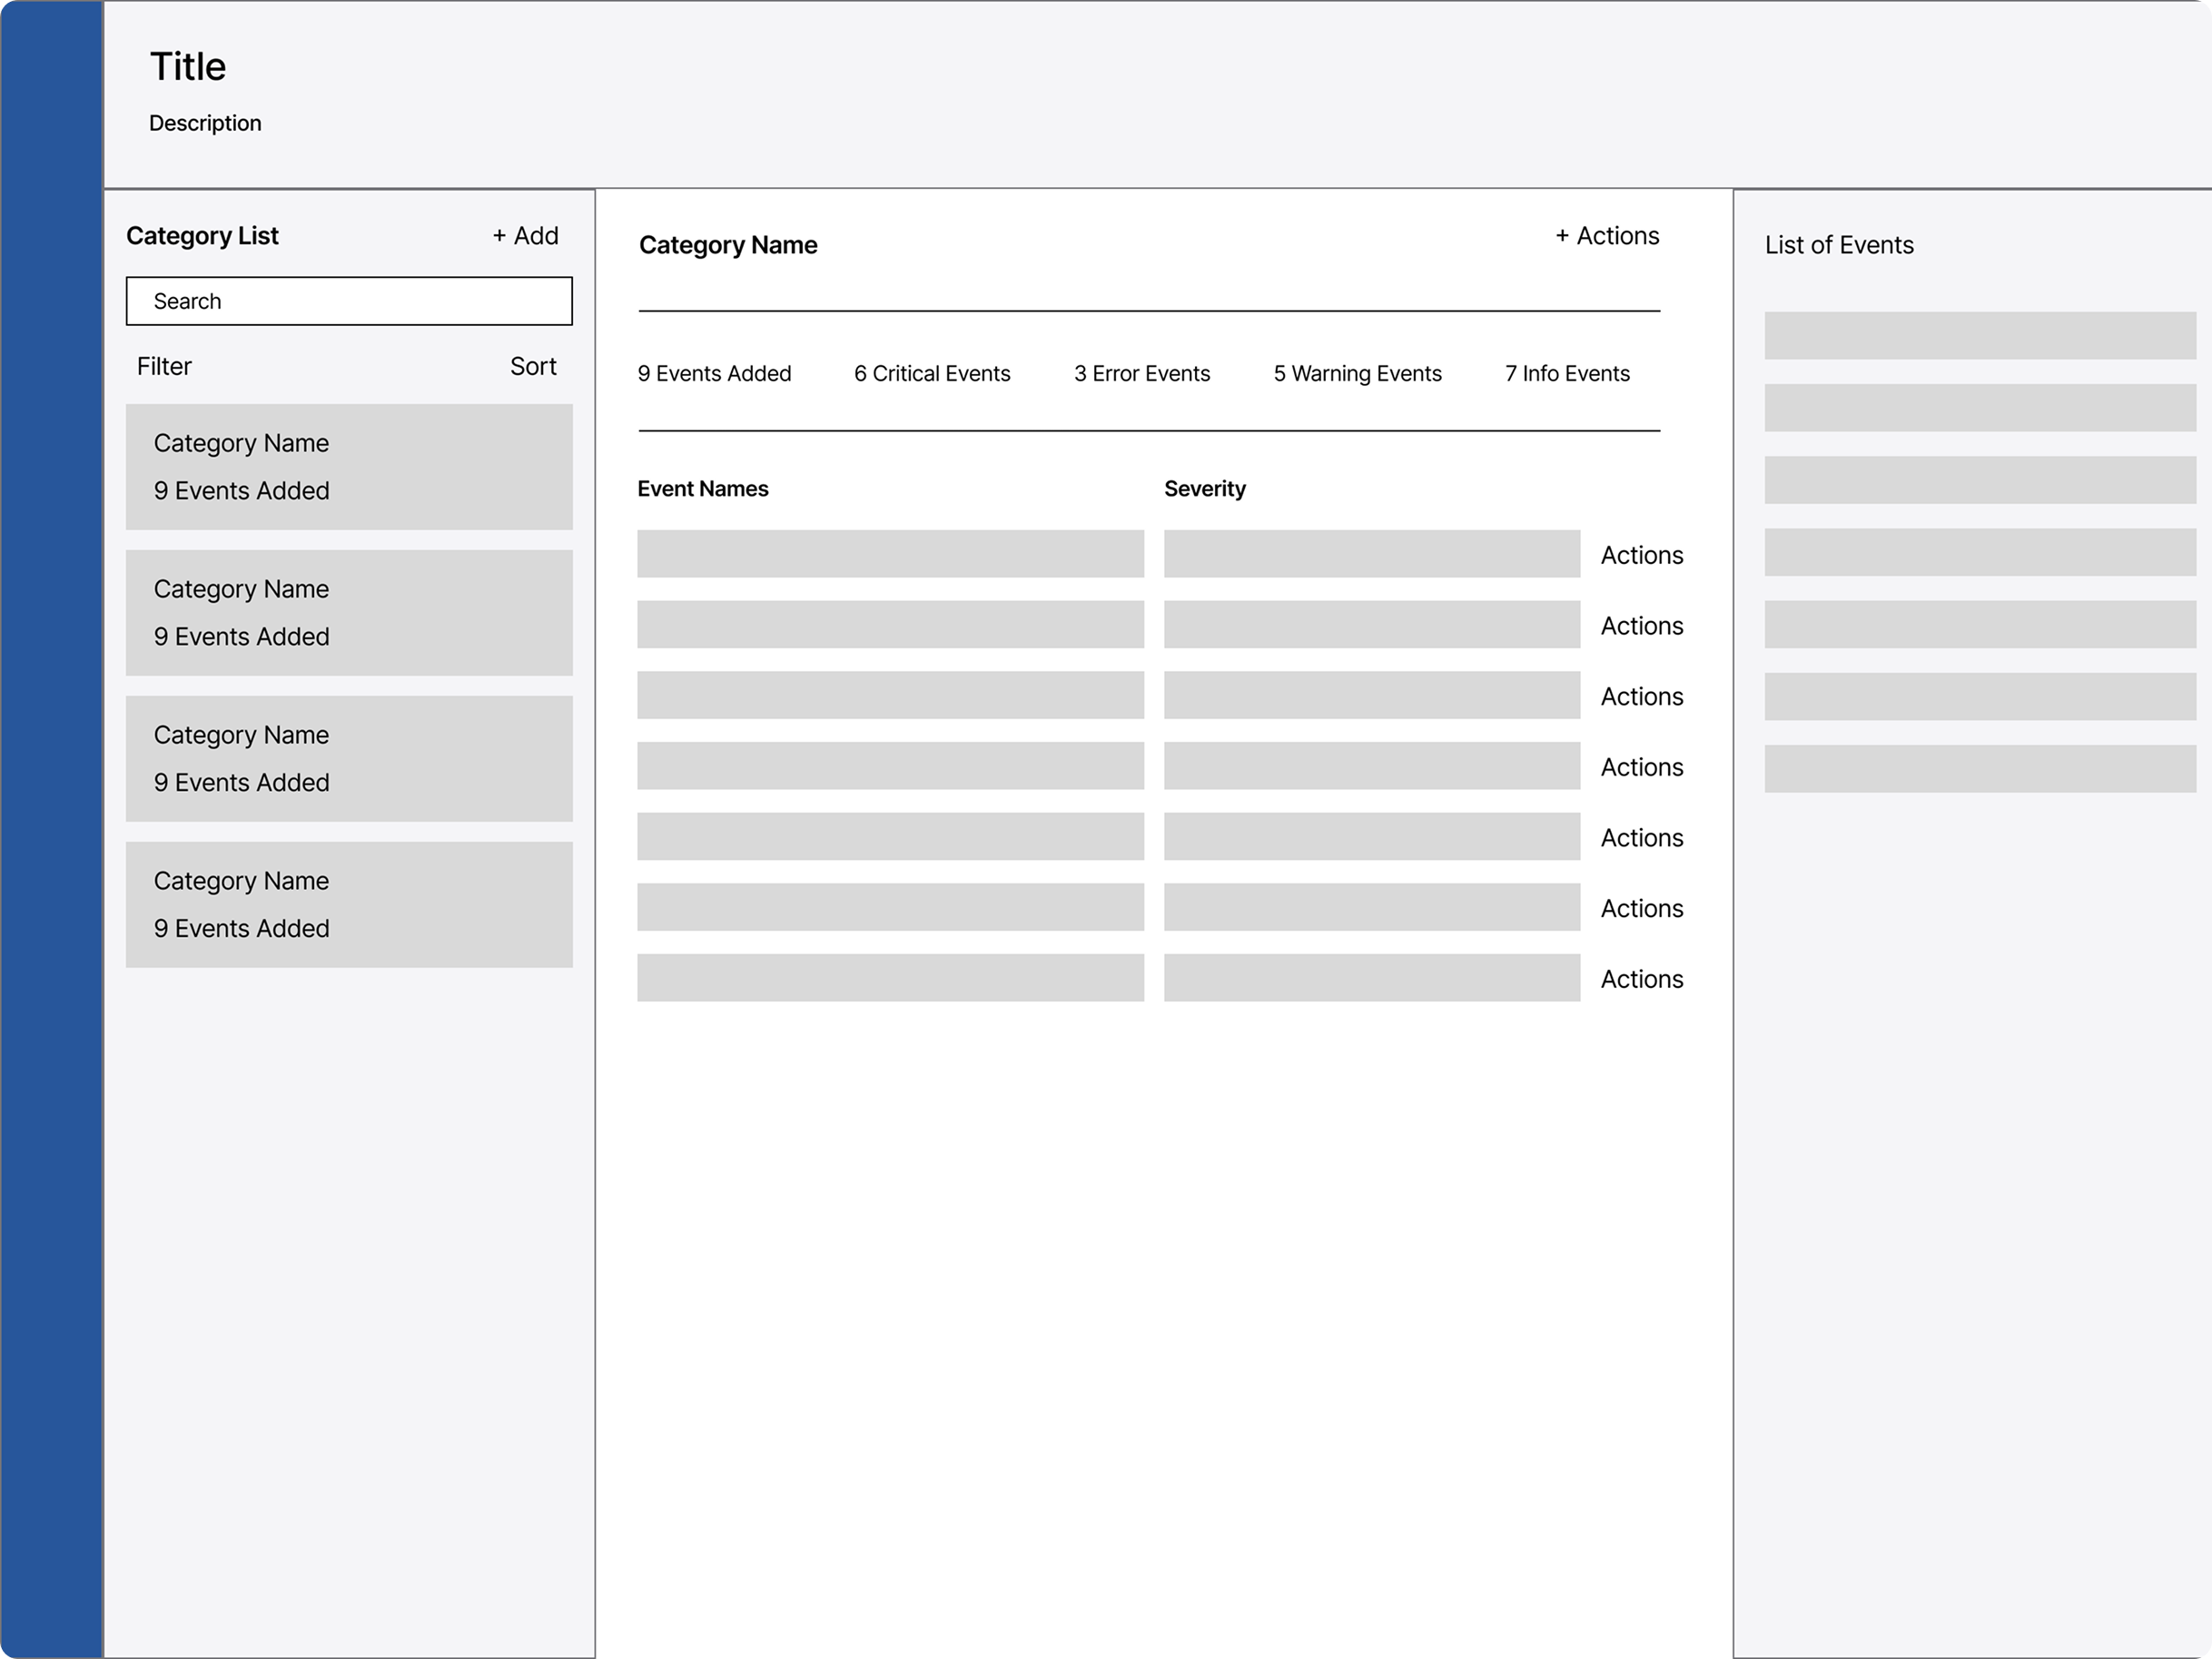Open the Filter option
The width and height of the screenshot is (2212, 1659).
[164, 367]
